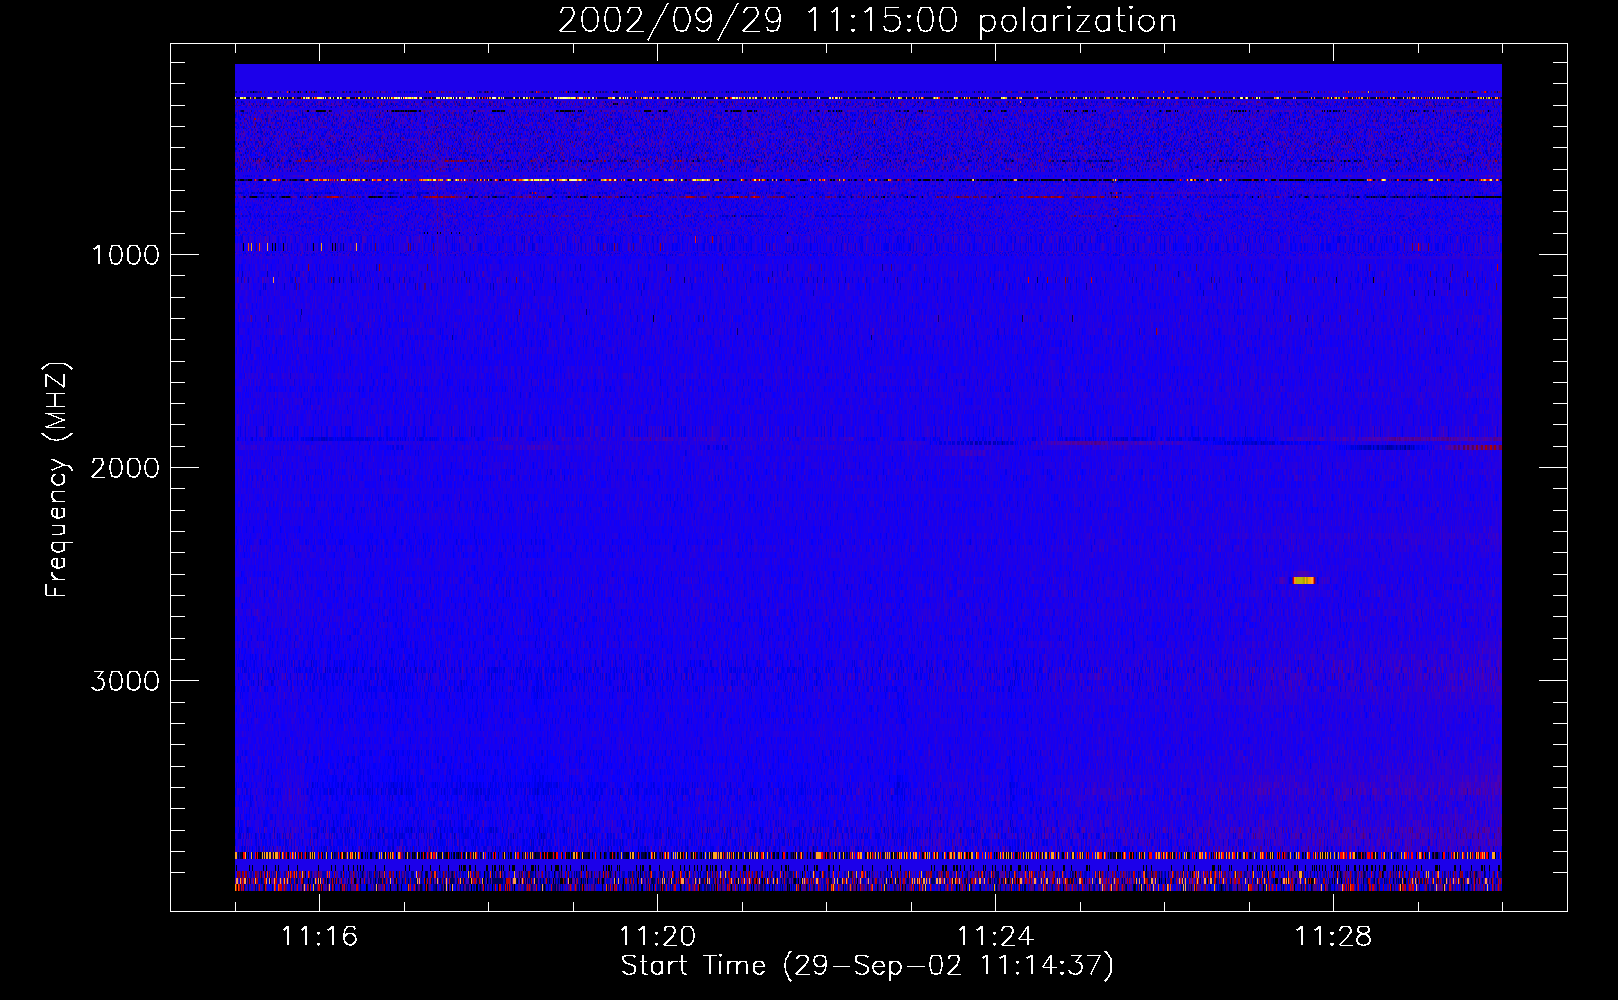Click the 11:24 time tick label

995,937
